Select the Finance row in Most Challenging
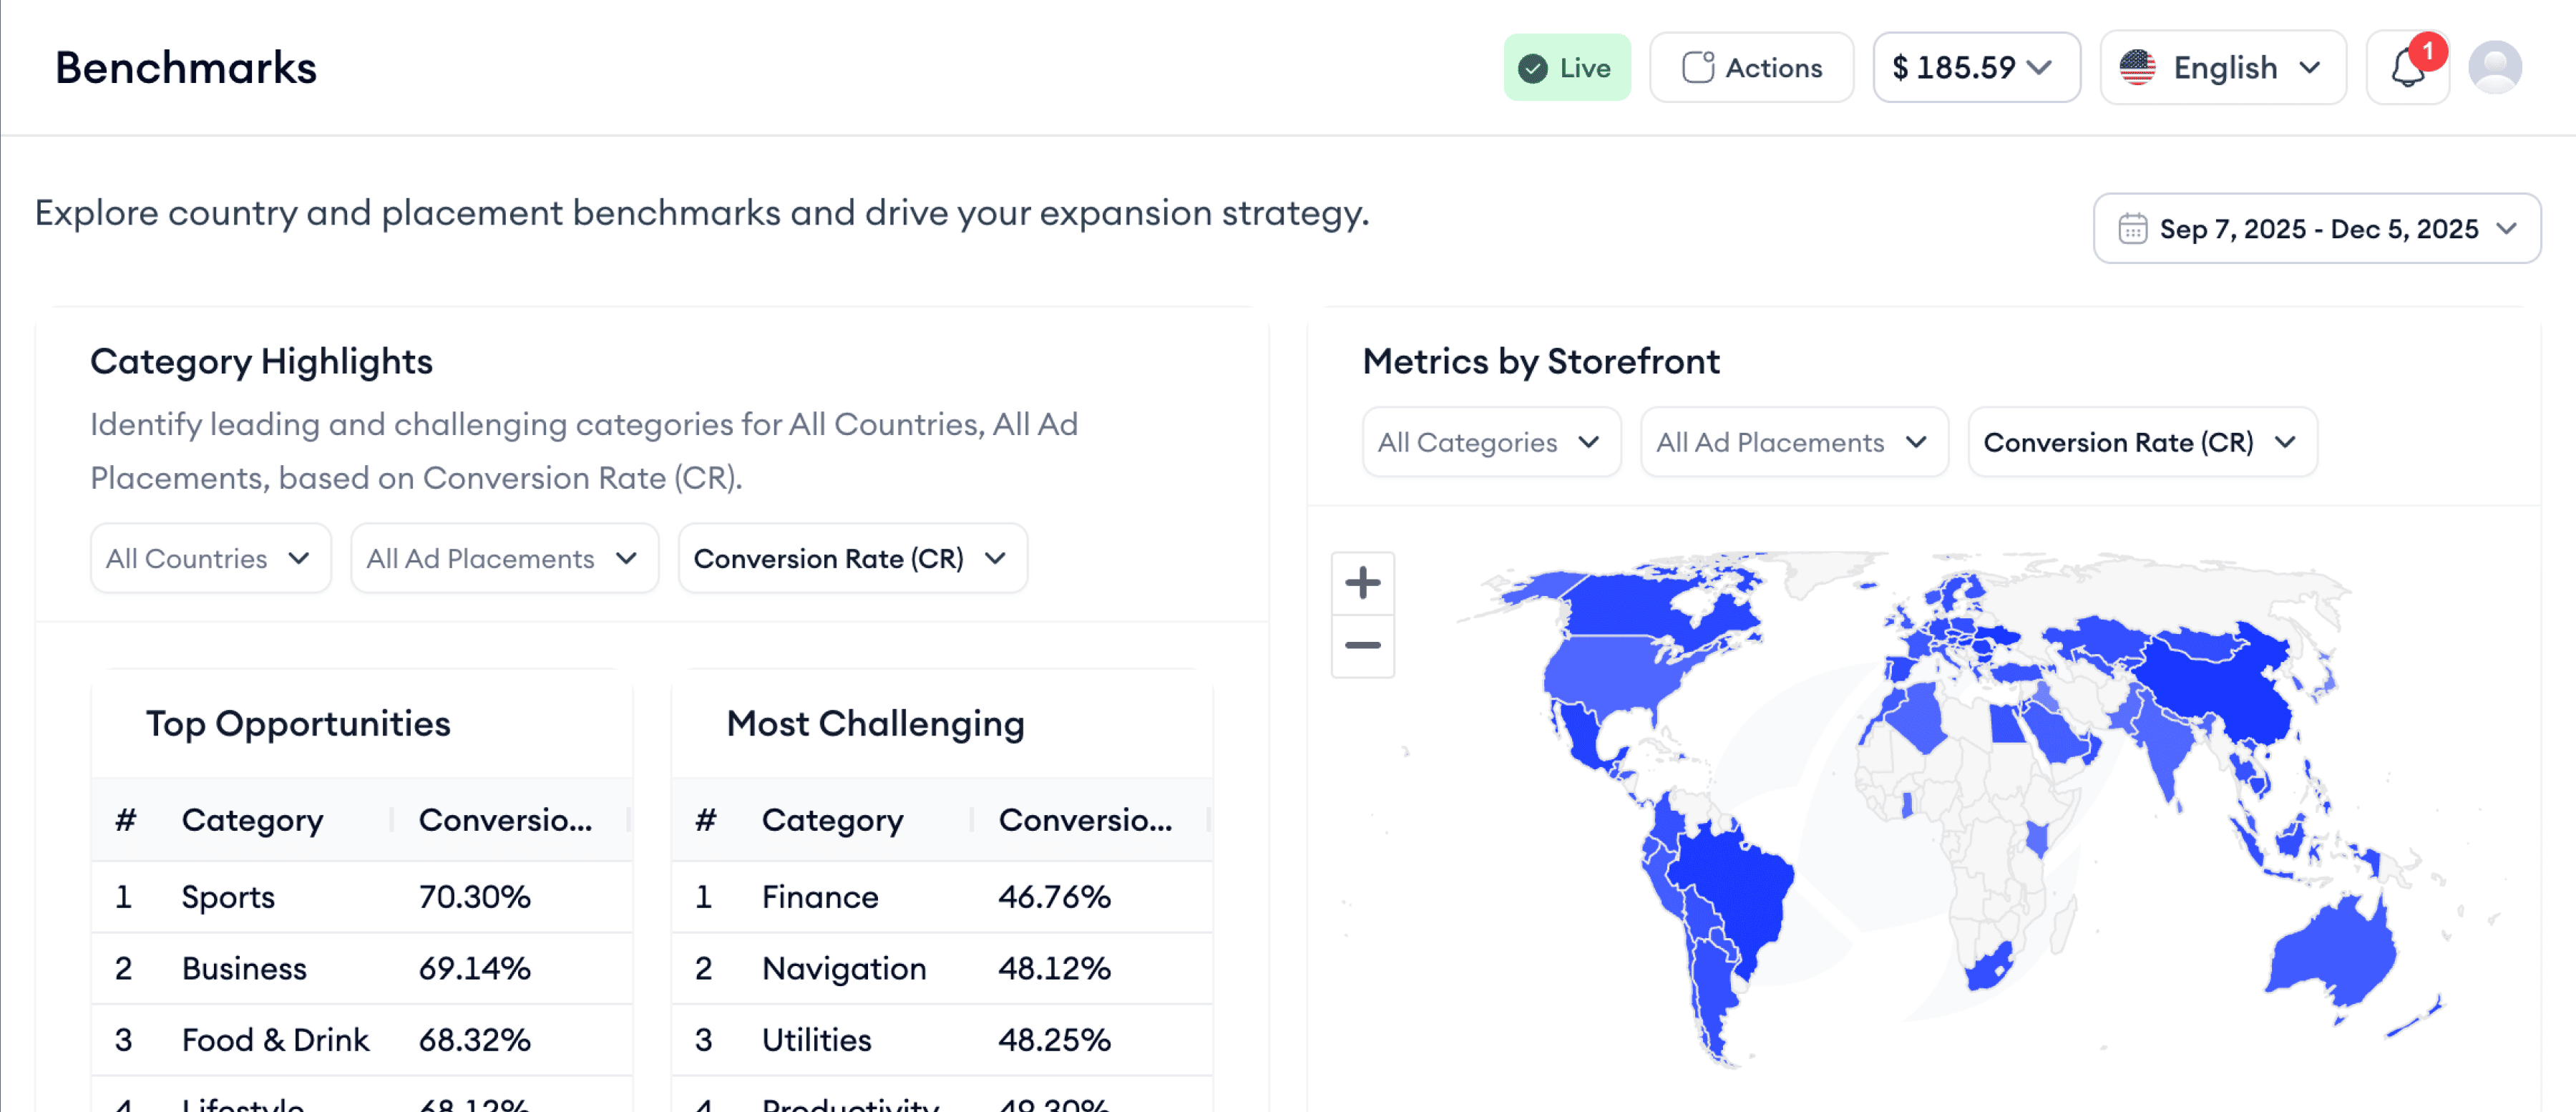Screen dimensions: 2576x1112 click(x=940, y=897)
